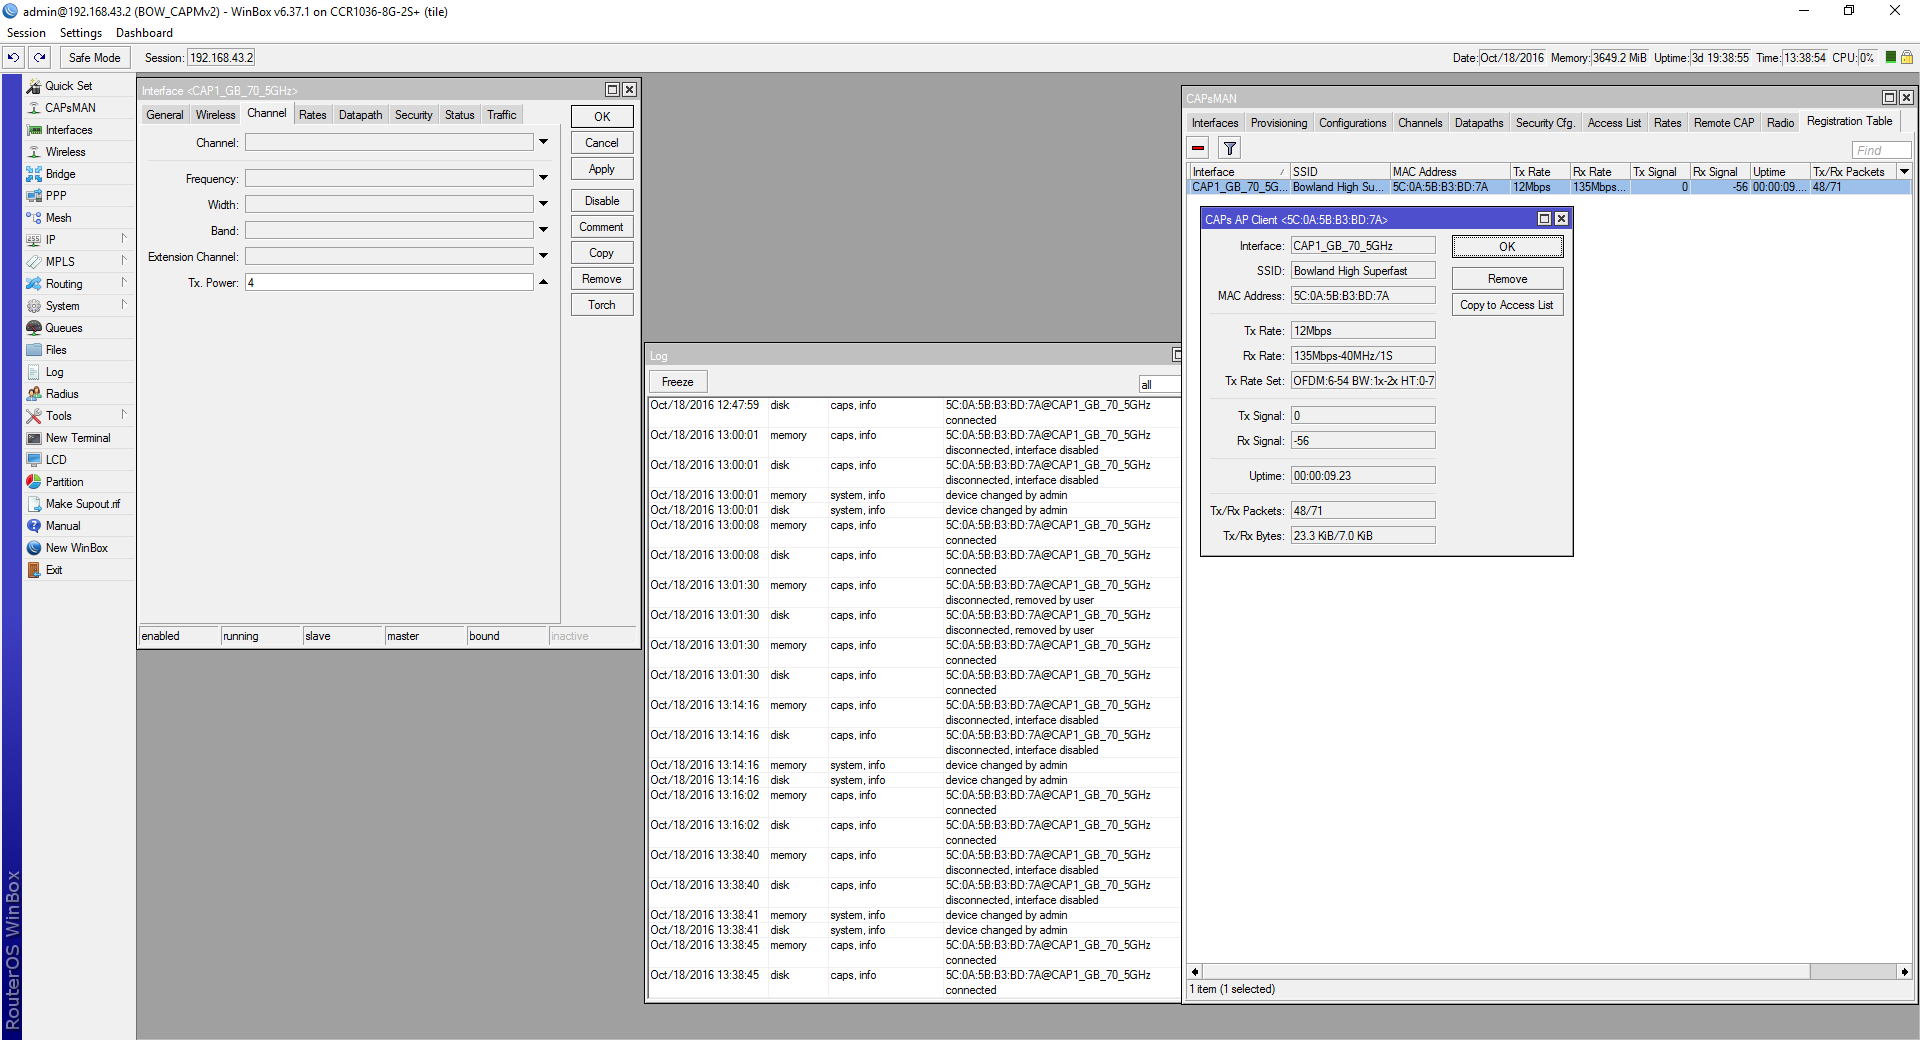Click CAPsMAN horizontal scrollbar right arrow
Viewport: 1920px width, 1040px height.
pos(1904,972)
